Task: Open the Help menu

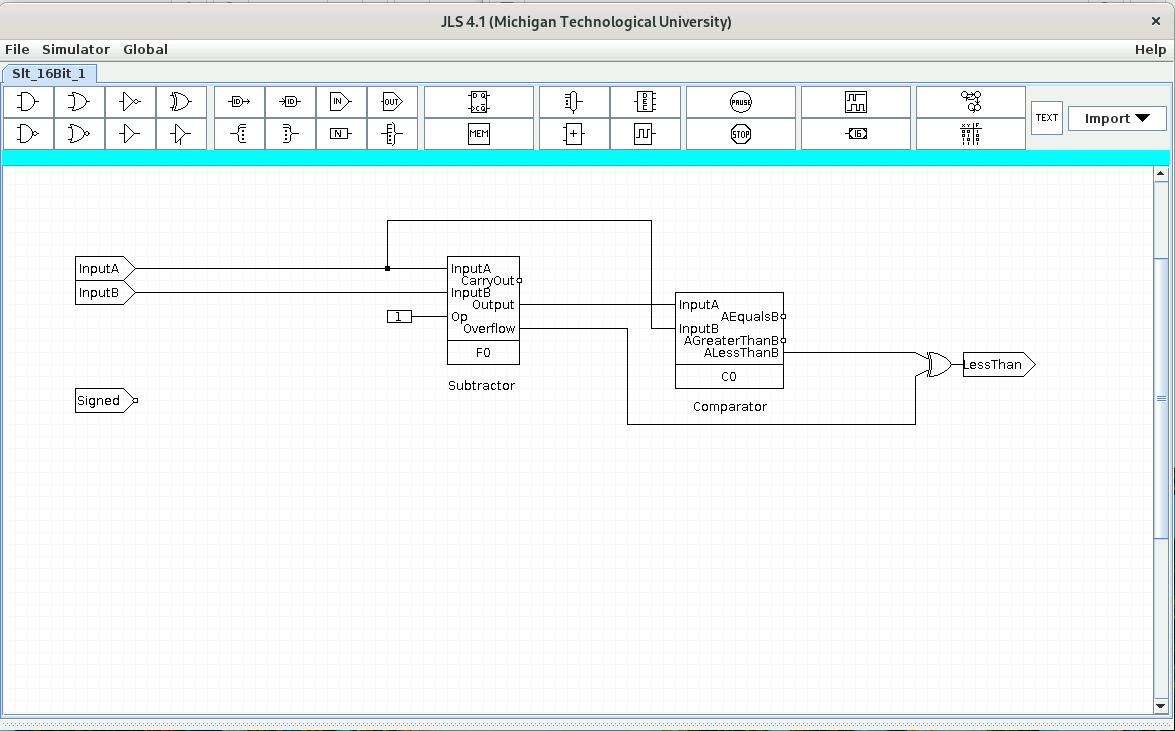Action: pyautogui.click(x=1150, y=49)
